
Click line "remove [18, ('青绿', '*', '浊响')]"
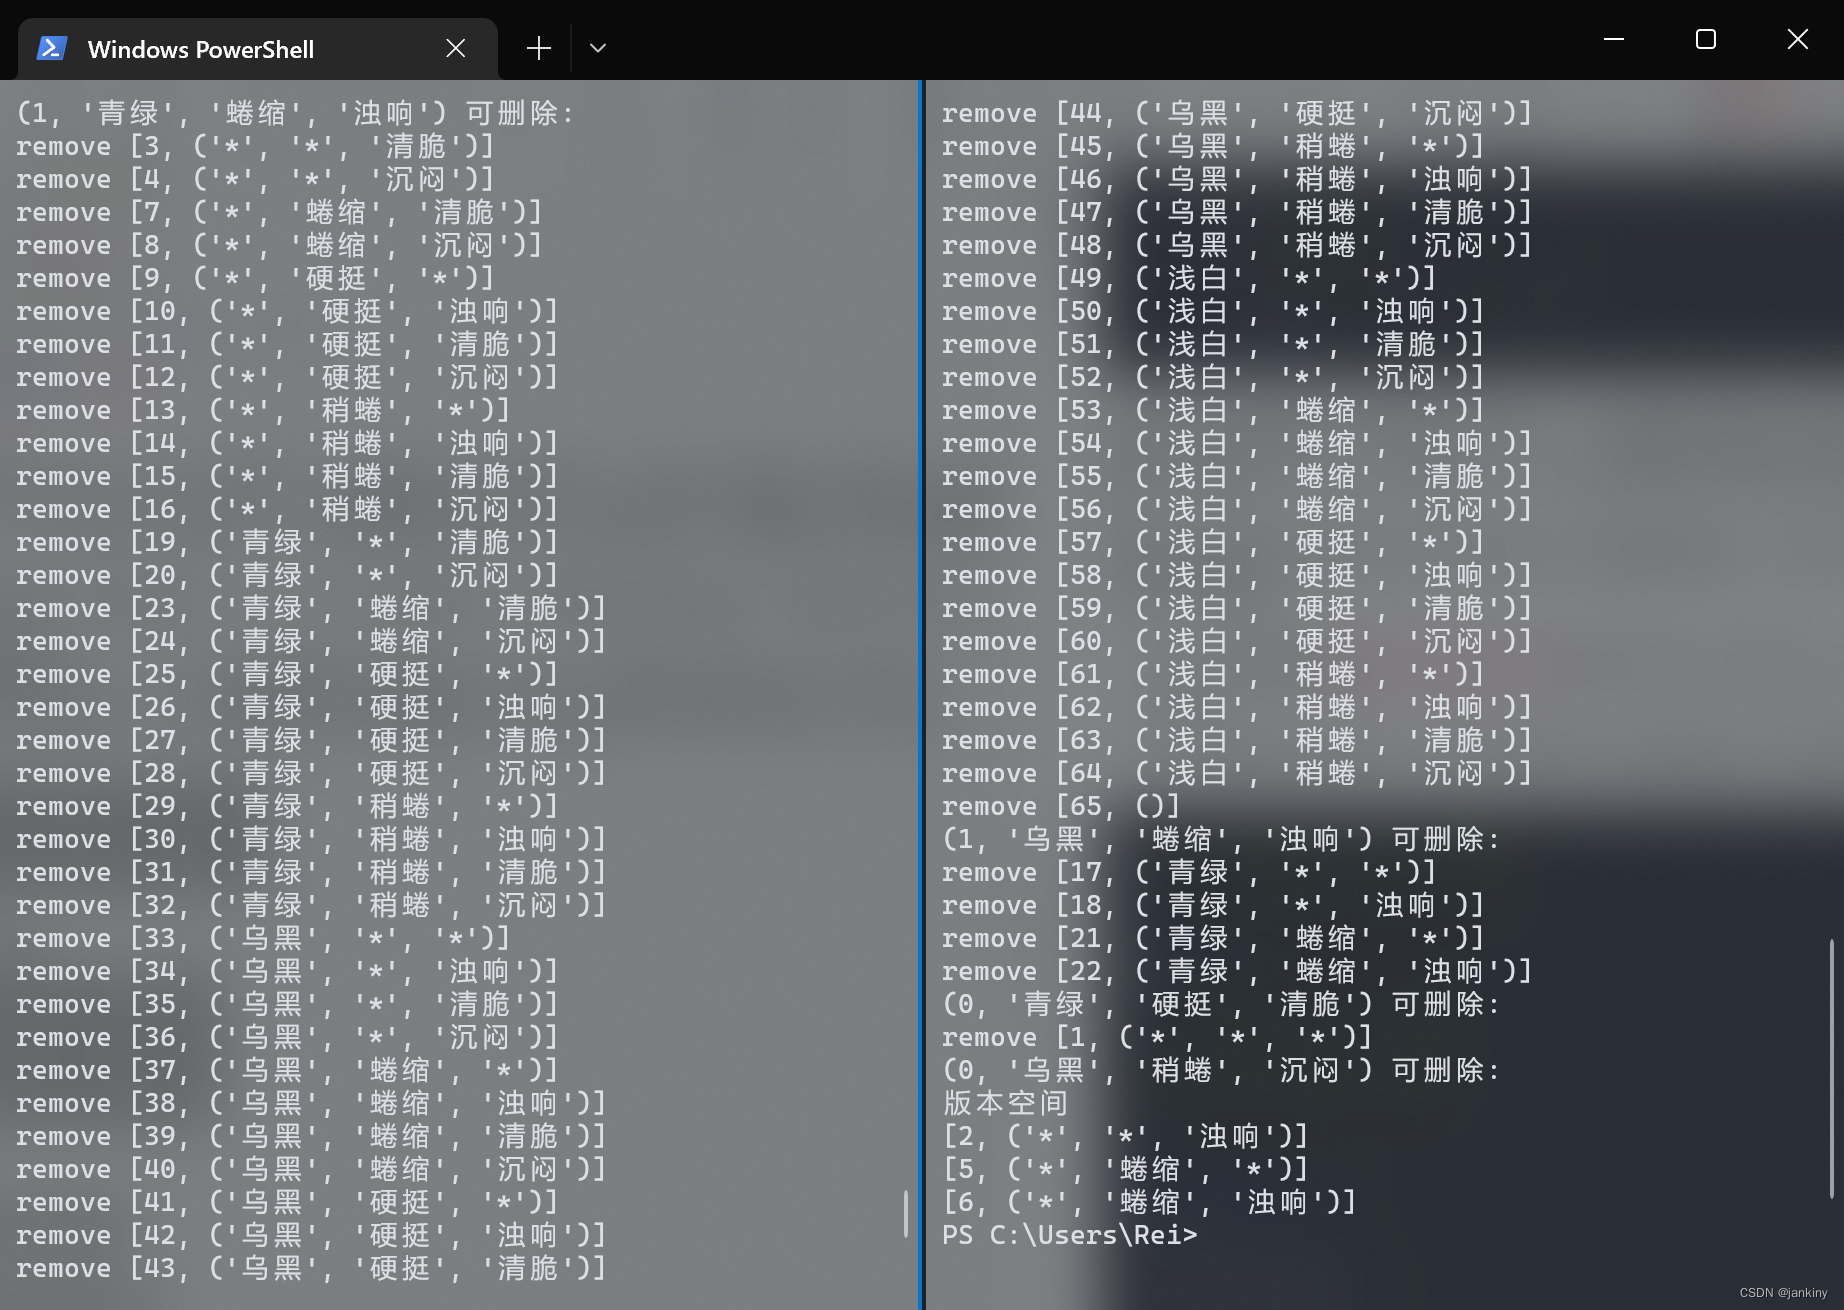click(1213, 905)
